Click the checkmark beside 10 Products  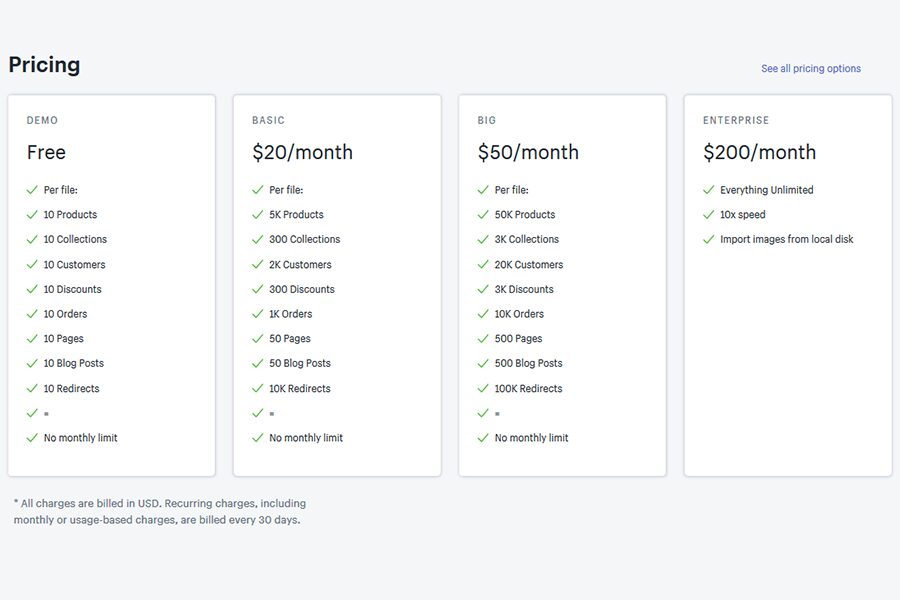(32, 215)
